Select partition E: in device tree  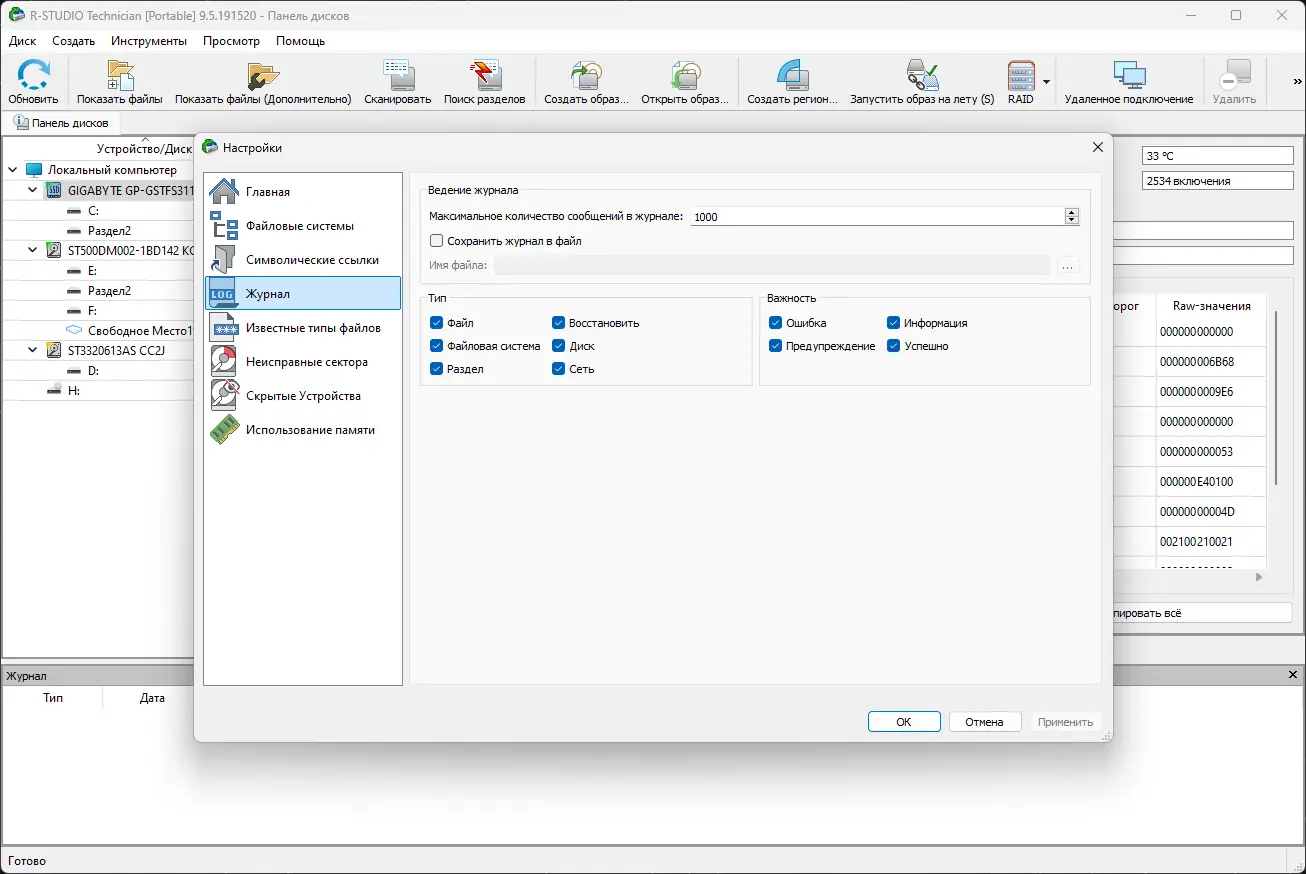coord(92,270)
